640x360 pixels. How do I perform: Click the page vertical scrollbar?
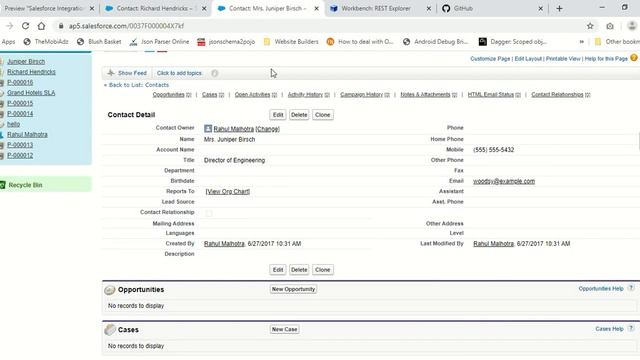pos(638,141)
